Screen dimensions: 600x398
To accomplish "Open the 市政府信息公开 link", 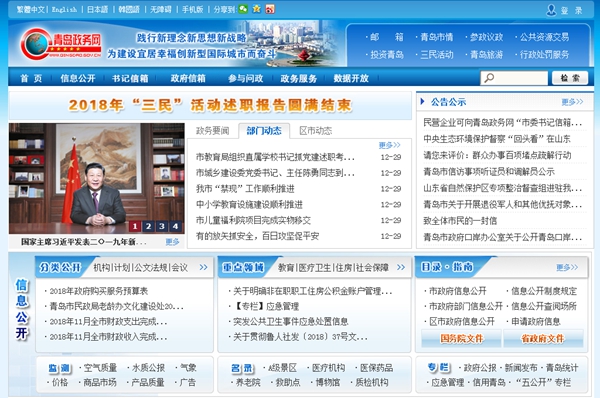I will 457,291.
